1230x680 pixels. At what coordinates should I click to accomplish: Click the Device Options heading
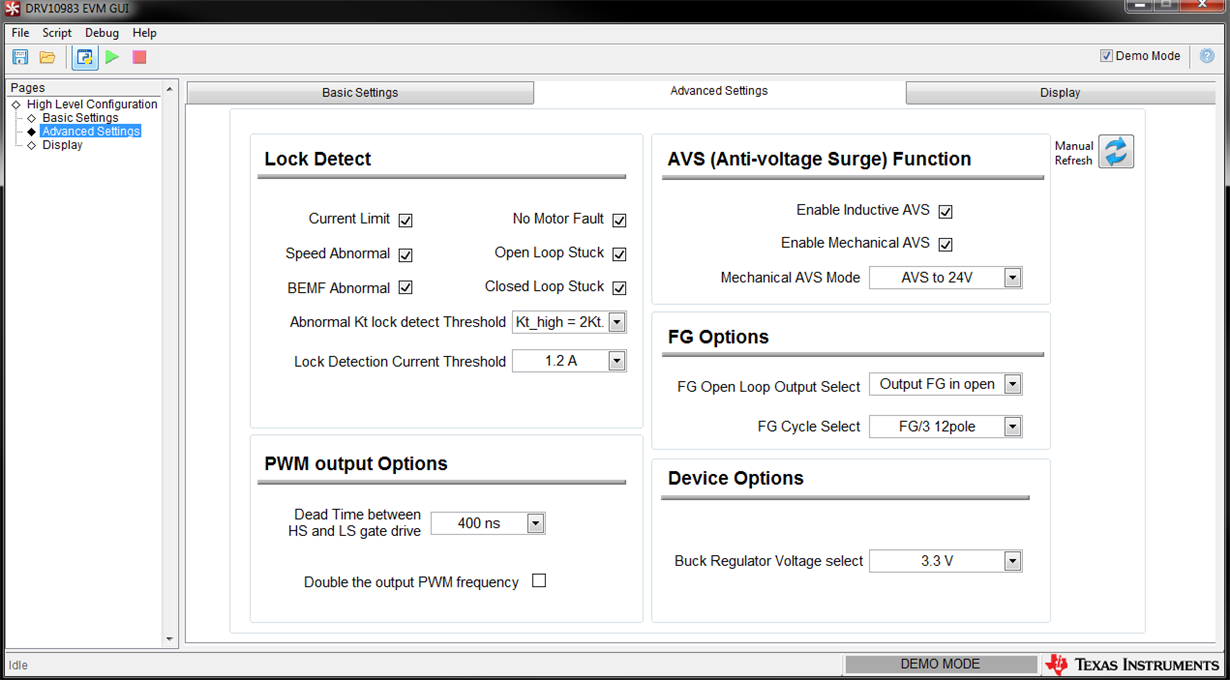[736, 478]
